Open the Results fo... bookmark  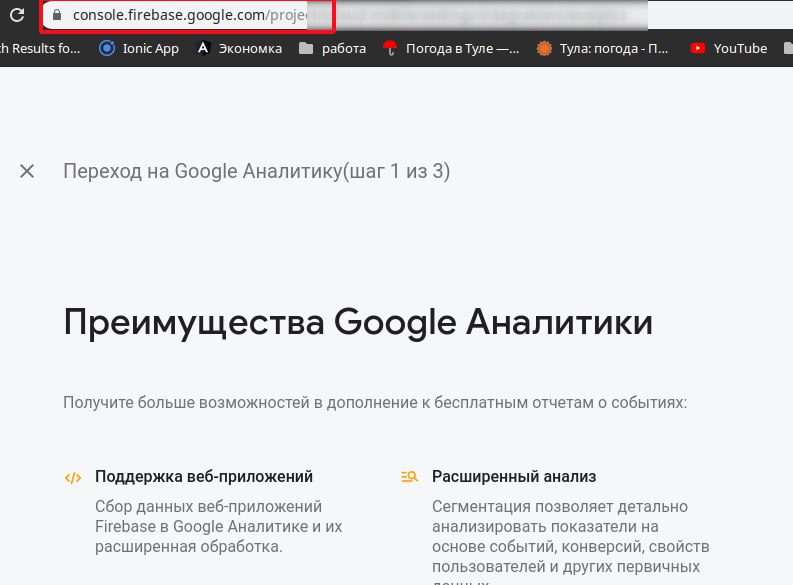click(40, 49)
